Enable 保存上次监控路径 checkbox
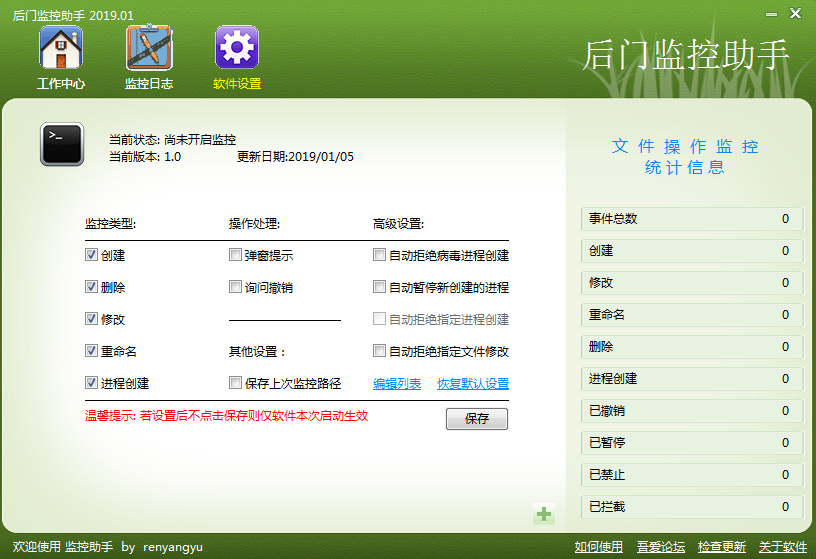816x559 pixels. (235, 383)
